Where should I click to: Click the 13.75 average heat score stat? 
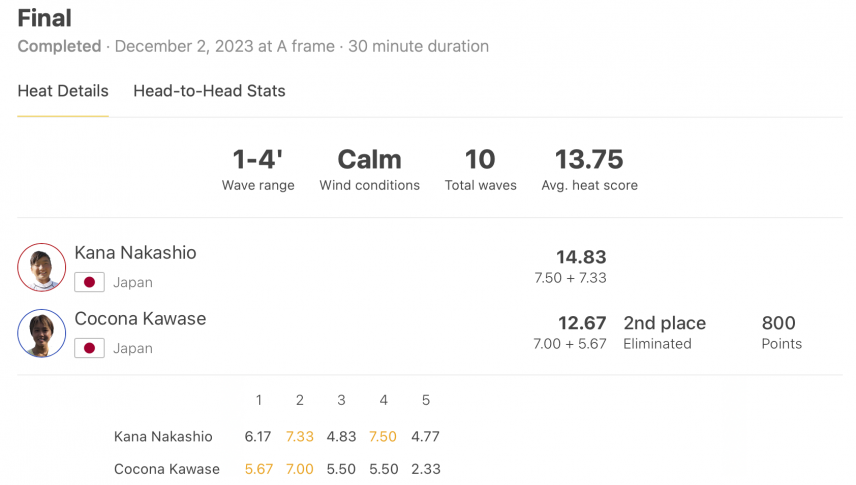click(x=590, y=170)
